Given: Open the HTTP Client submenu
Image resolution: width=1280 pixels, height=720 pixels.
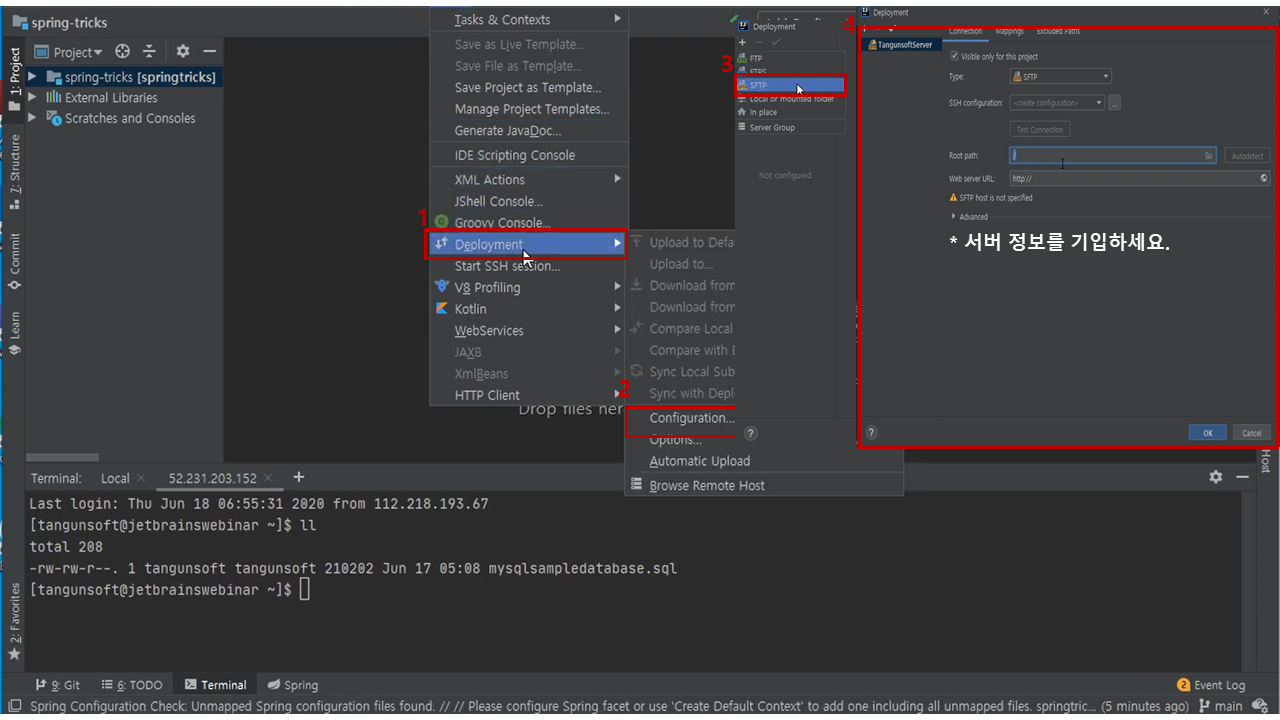Looking at the screenshot, I should 529,395.
